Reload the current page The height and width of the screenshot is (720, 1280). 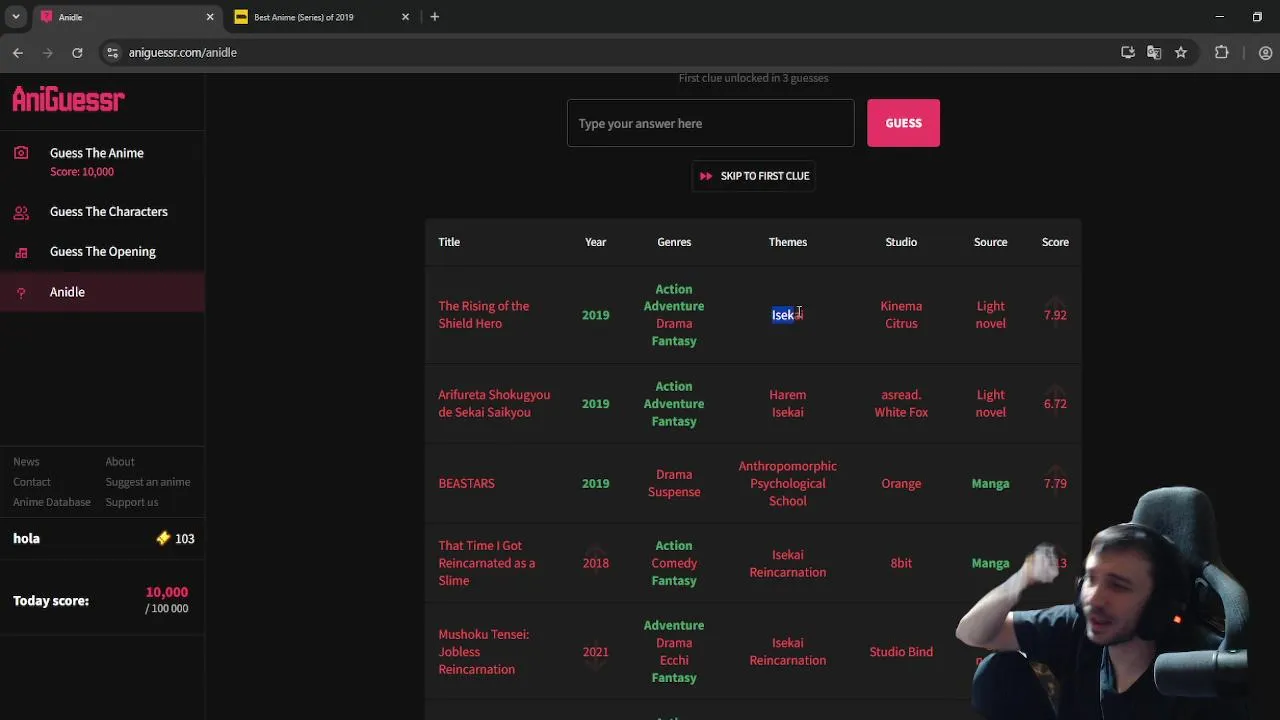pyautogui.click(x=77, y=52)
